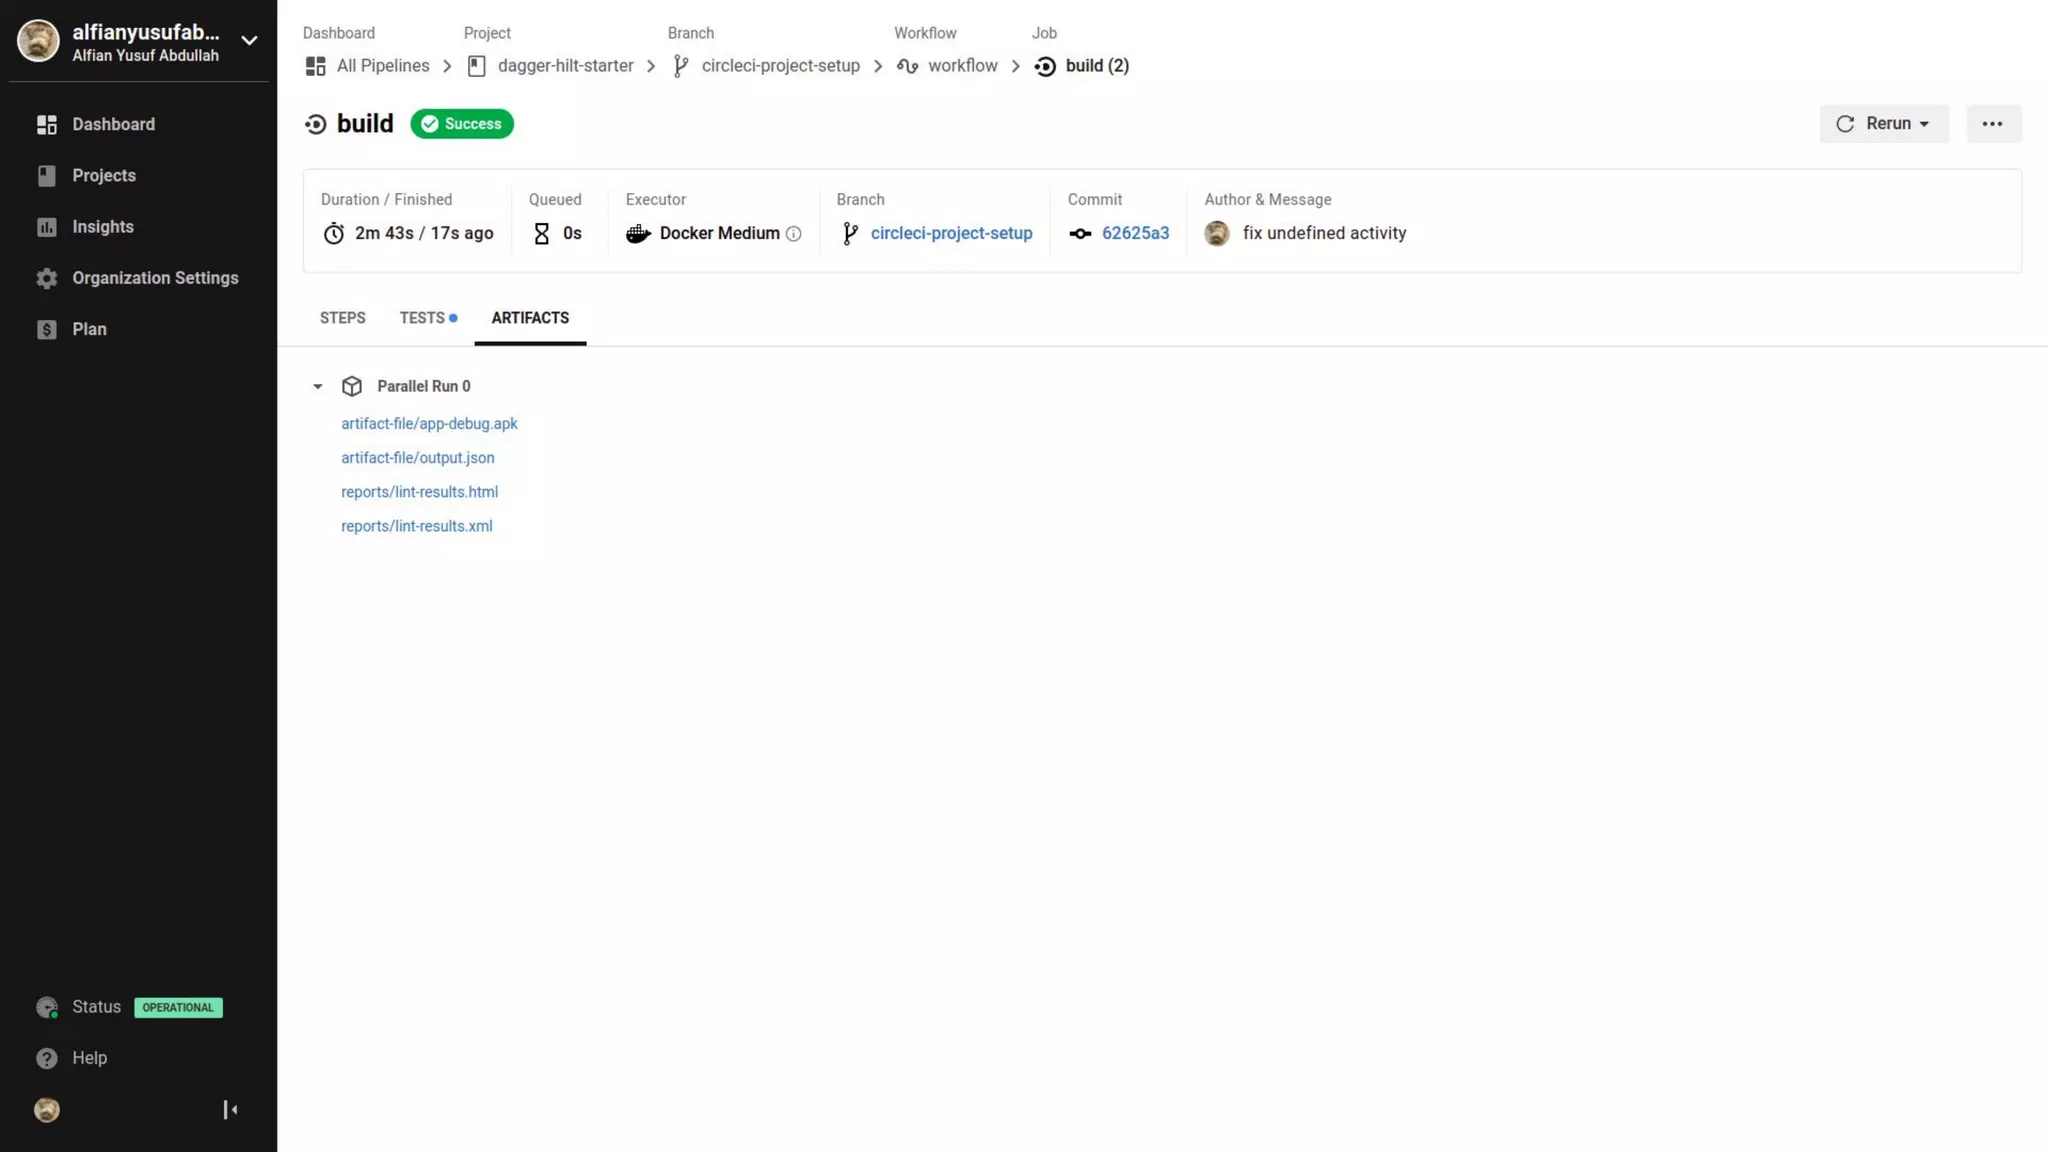This screenshot has width=2048, height=1152.
Task: Switch to the STEPS tab
Action: click(x=342, y=318)
